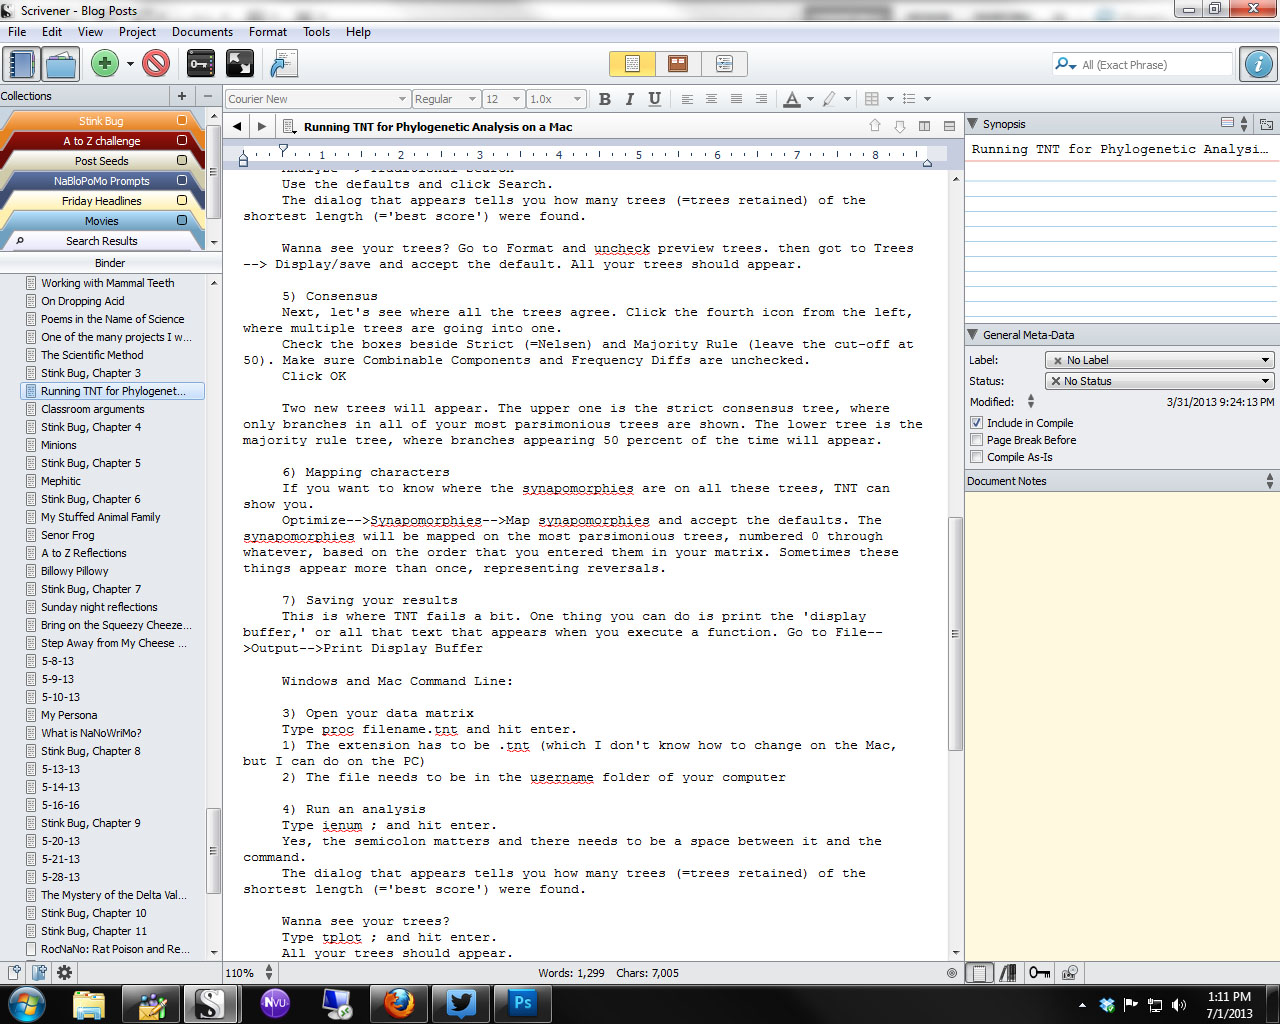Toggle the Binder notebook icon in toolbar
1280x1024 pixels.
tap(21, 64)
